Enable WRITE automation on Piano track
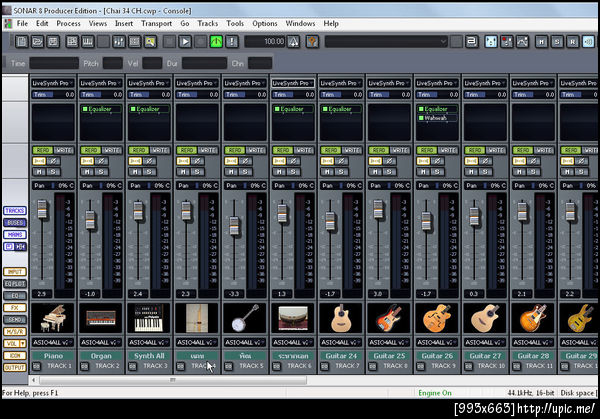Image resolution: width=600 pixels, height=419 pixels. click(x=63, y=149)
